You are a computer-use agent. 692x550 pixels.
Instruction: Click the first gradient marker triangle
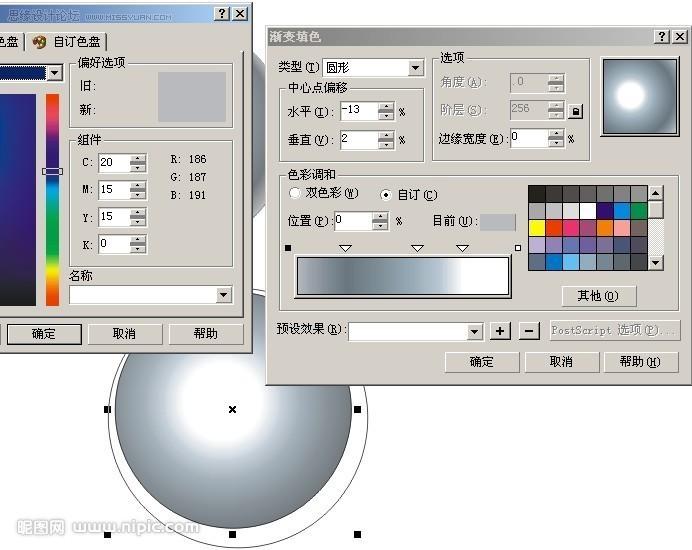(x=346, y=249)
